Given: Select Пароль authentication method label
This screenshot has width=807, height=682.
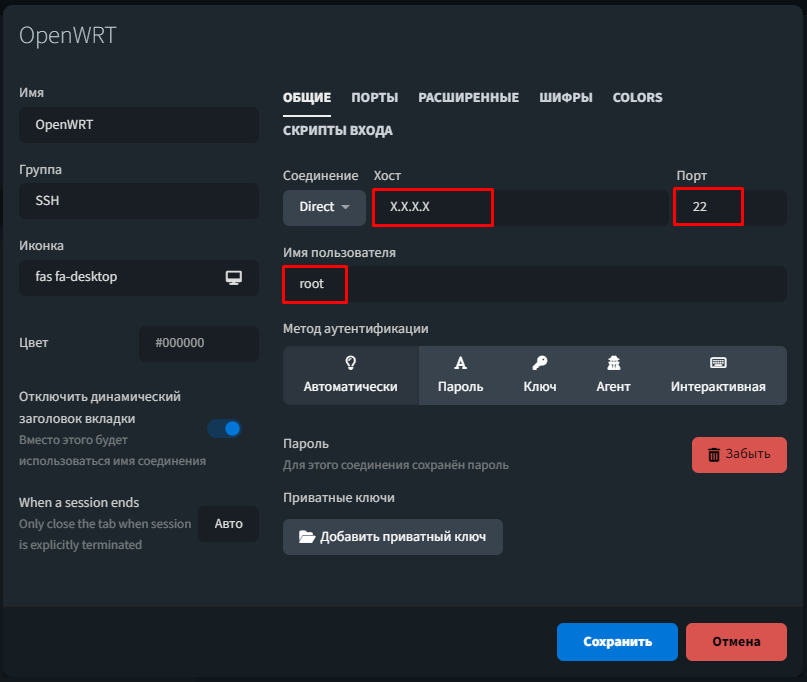Looking at the screenshot, I should [460, 387].
